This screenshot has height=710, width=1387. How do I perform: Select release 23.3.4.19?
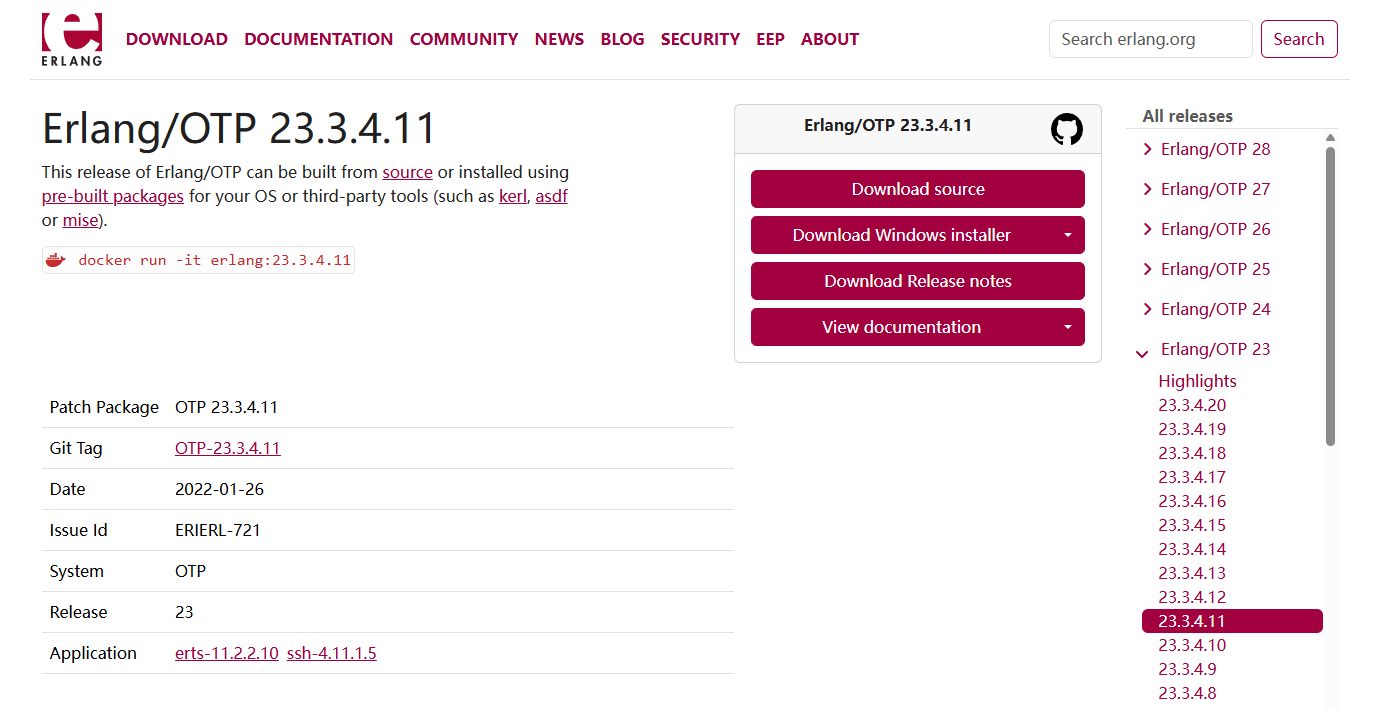coord(1192,429)
